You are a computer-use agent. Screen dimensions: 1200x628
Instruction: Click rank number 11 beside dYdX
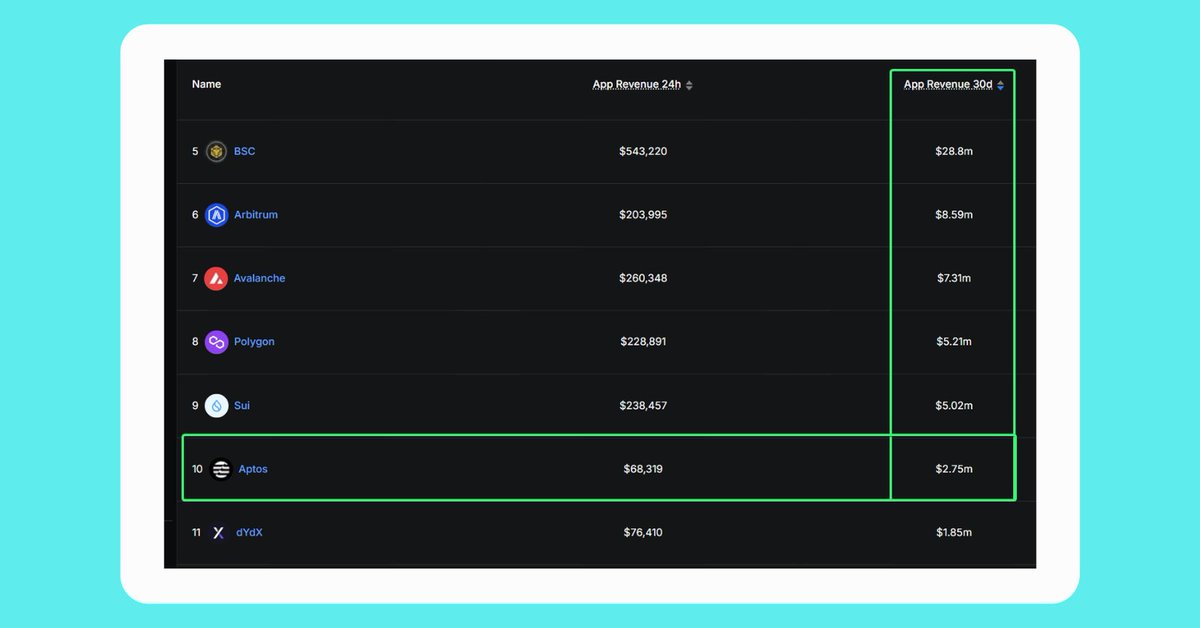click(x=197, y=533)
